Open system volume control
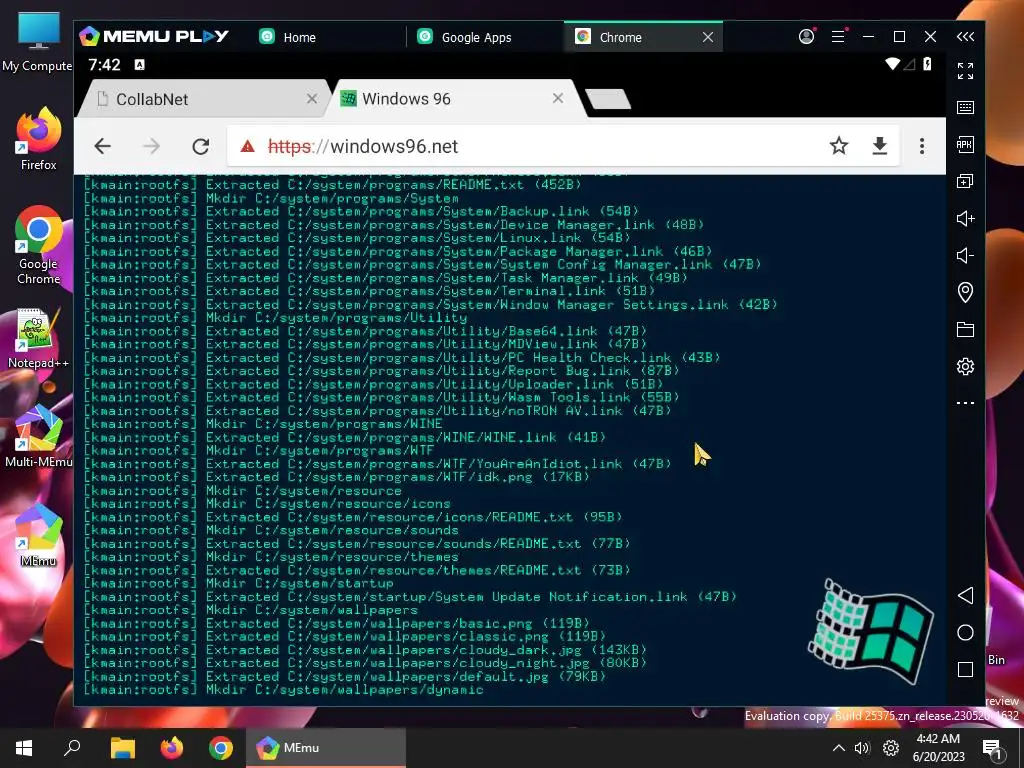This screenshot has width=1024, height=768. [x=862, y=748]
